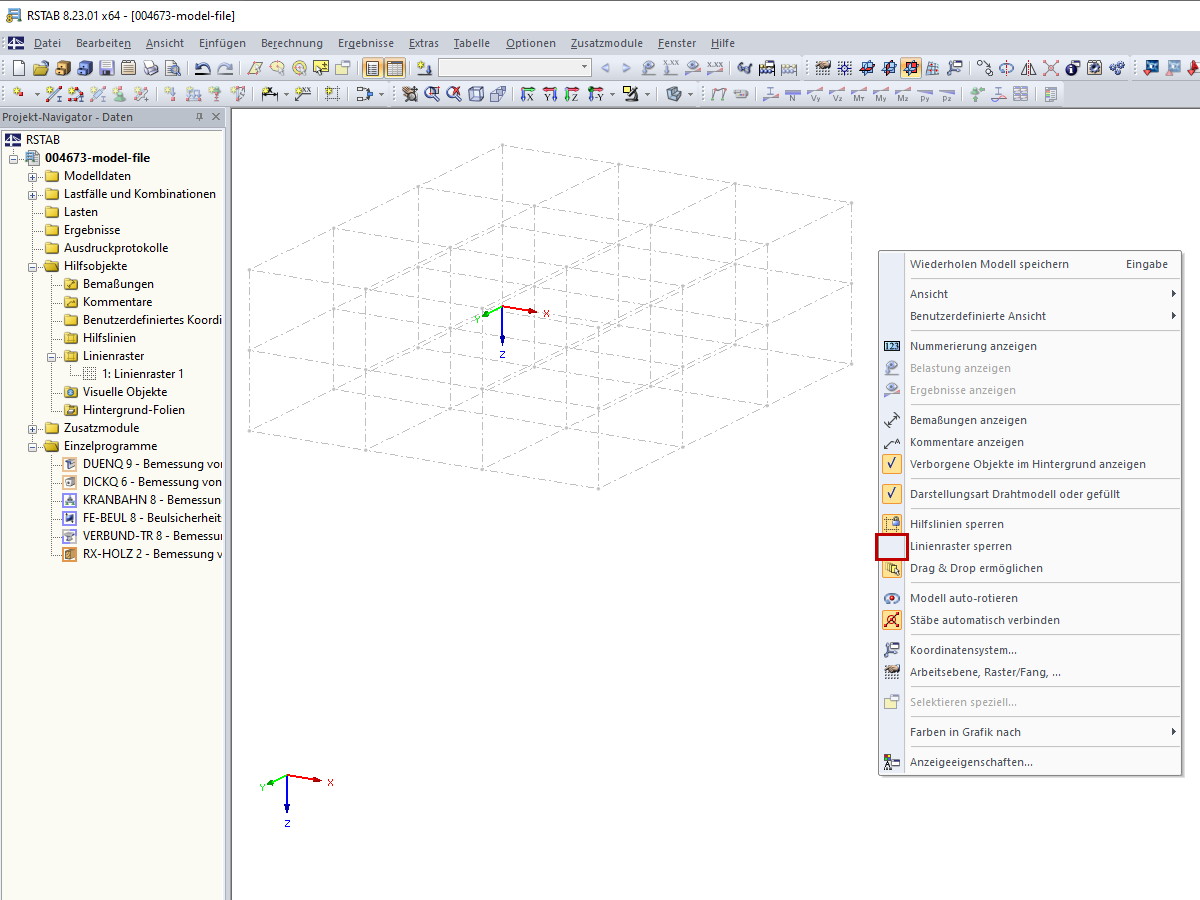Toggle Modell auto-rotieren
The image size is (1200, 900).
point(1030,598)
